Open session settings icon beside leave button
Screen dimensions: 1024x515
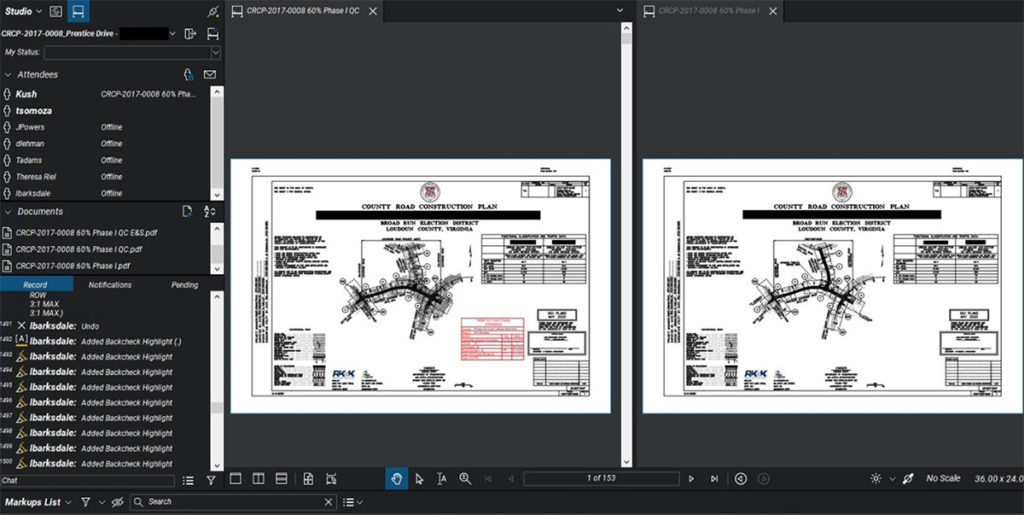pos(212,33)
